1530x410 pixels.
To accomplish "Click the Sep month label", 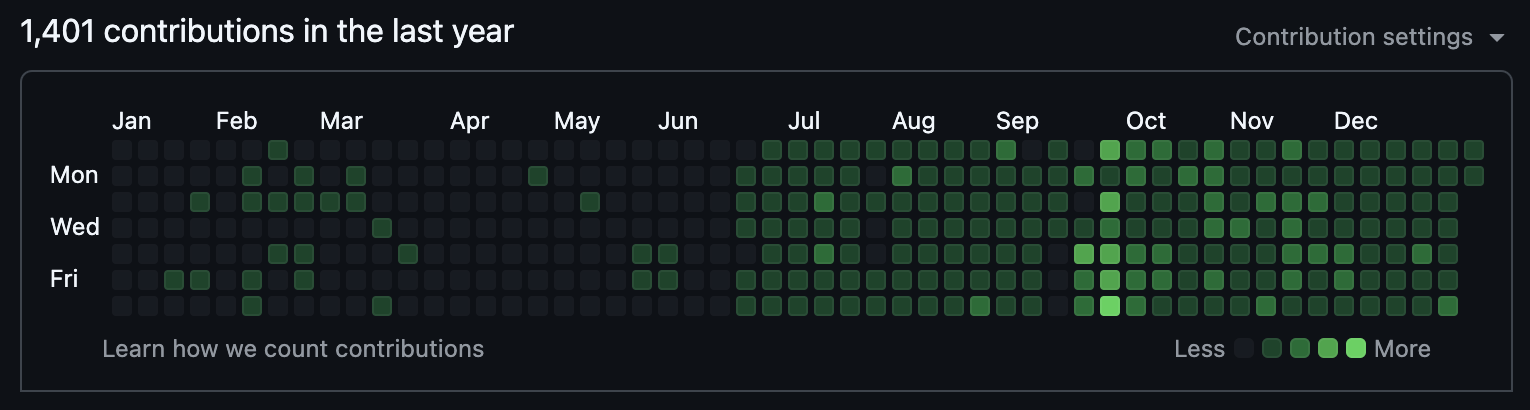I will pyautogui.click(x=1017, y=121).
